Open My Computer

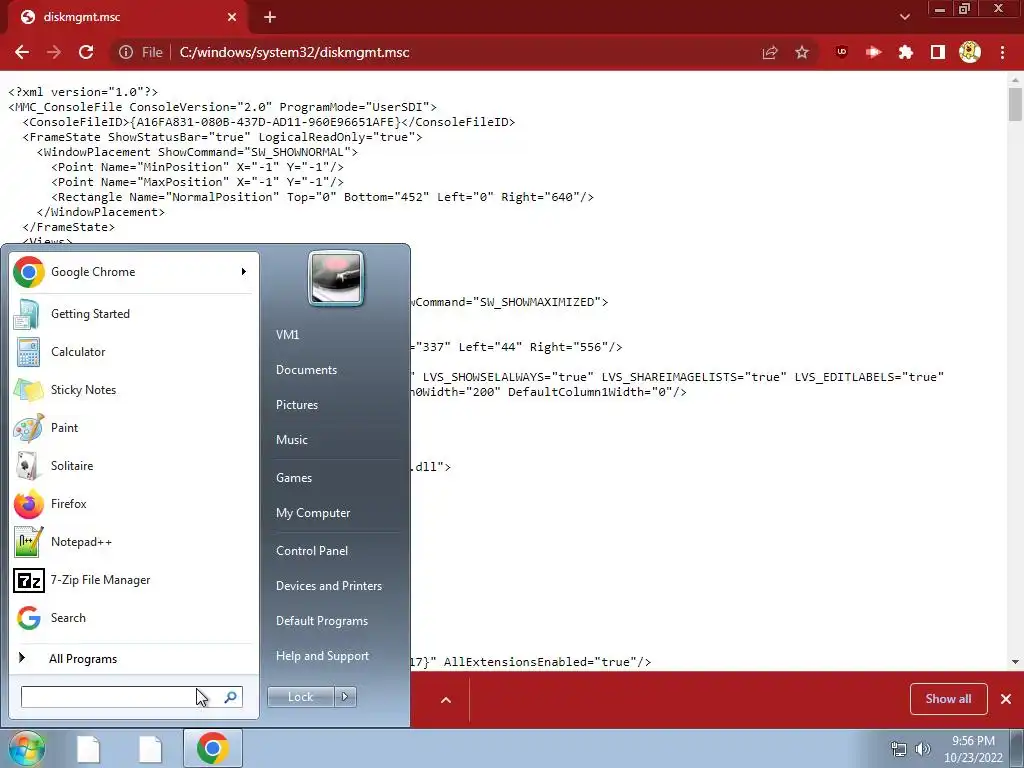313,513
